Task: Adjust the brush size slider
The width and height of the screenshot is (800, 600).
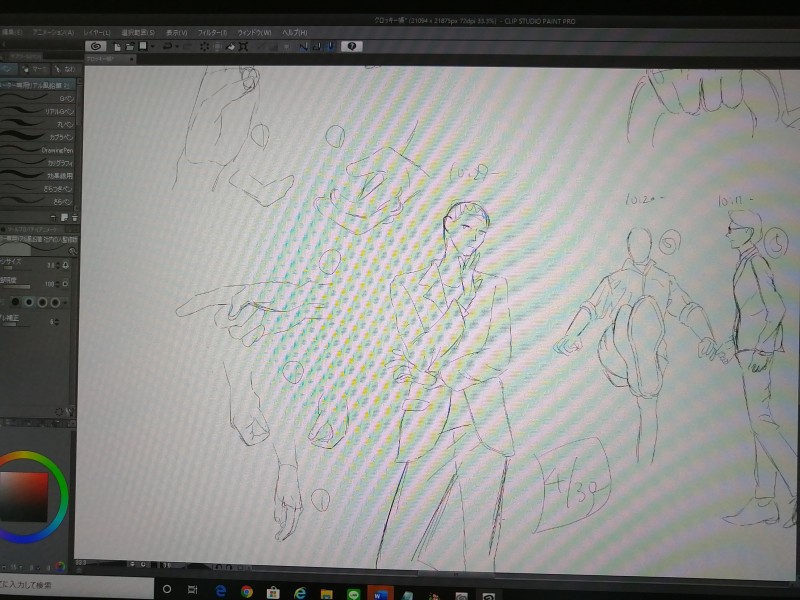Action: tap(19, 269)
